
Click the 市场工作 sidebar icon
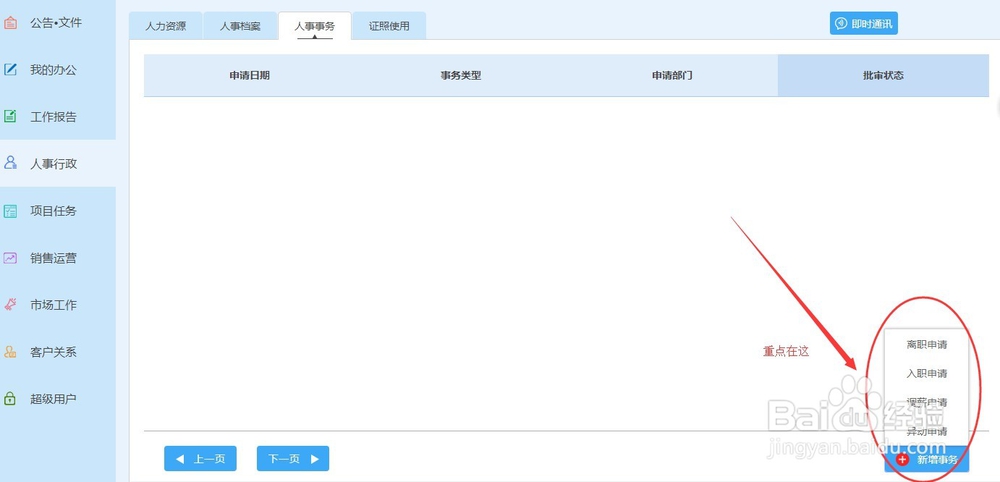coord(10,305)
